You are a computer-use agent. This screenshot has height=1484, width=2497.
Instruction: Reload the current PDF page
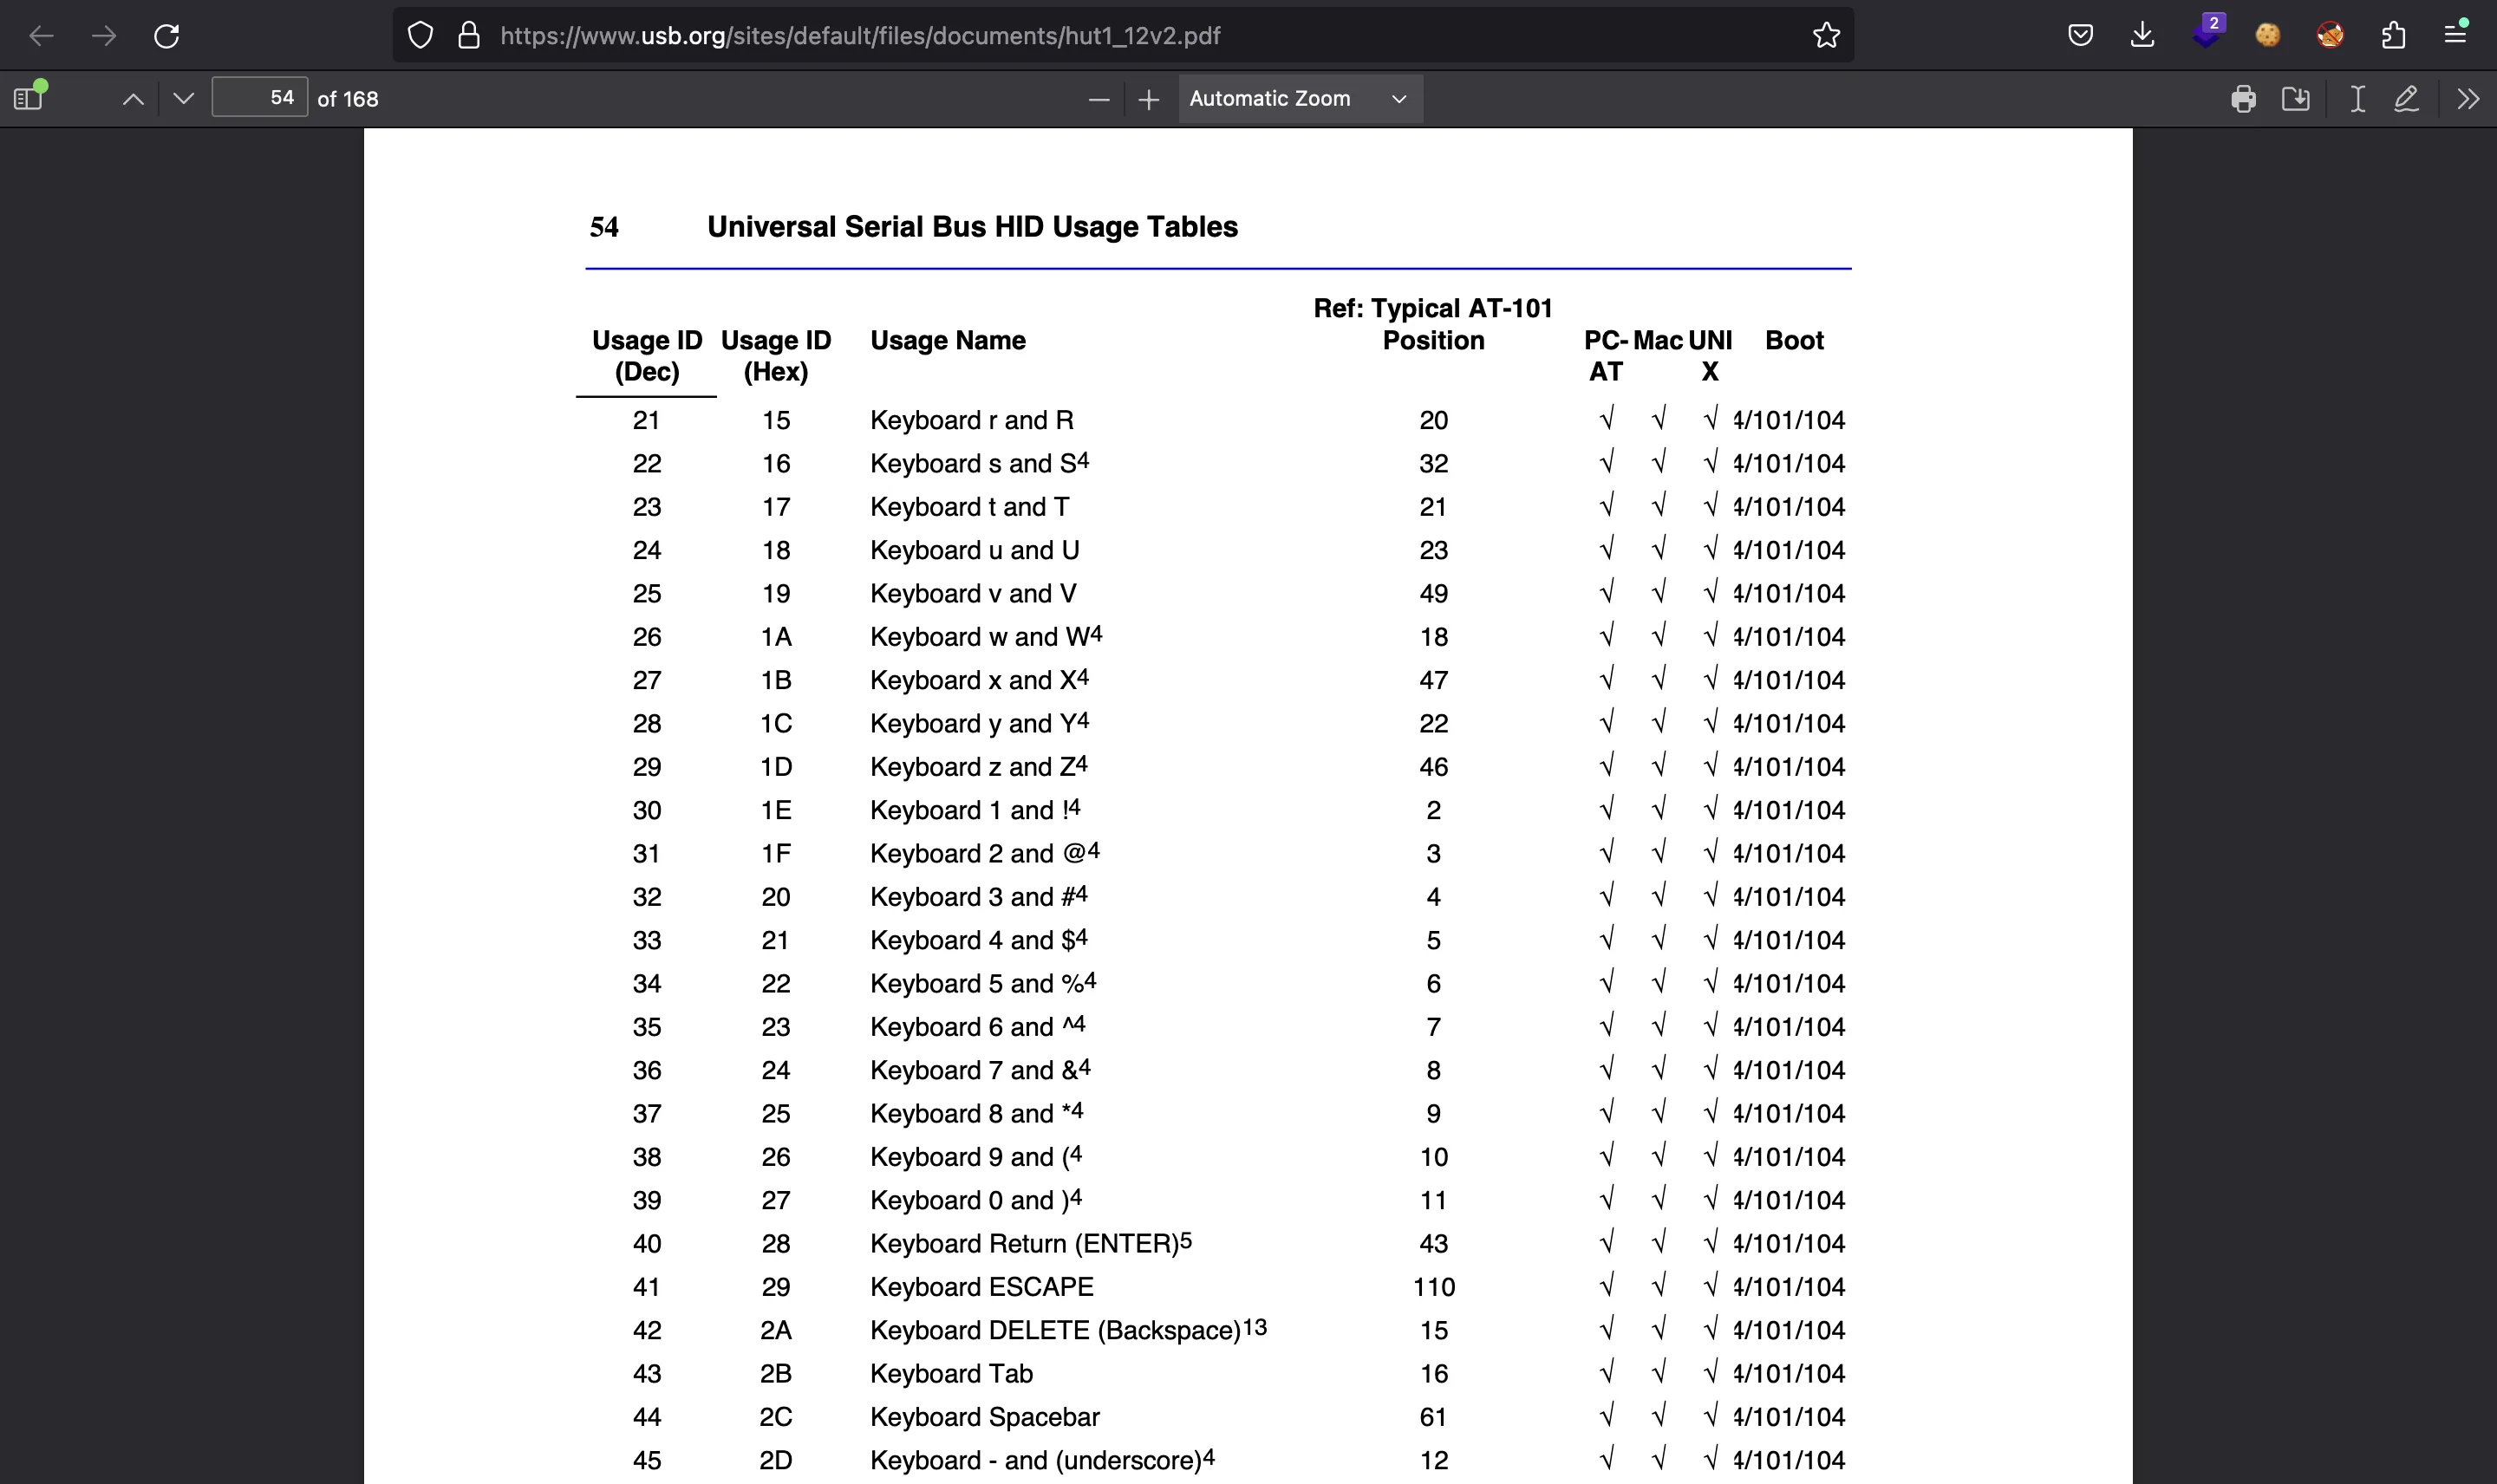coord(166,36)
